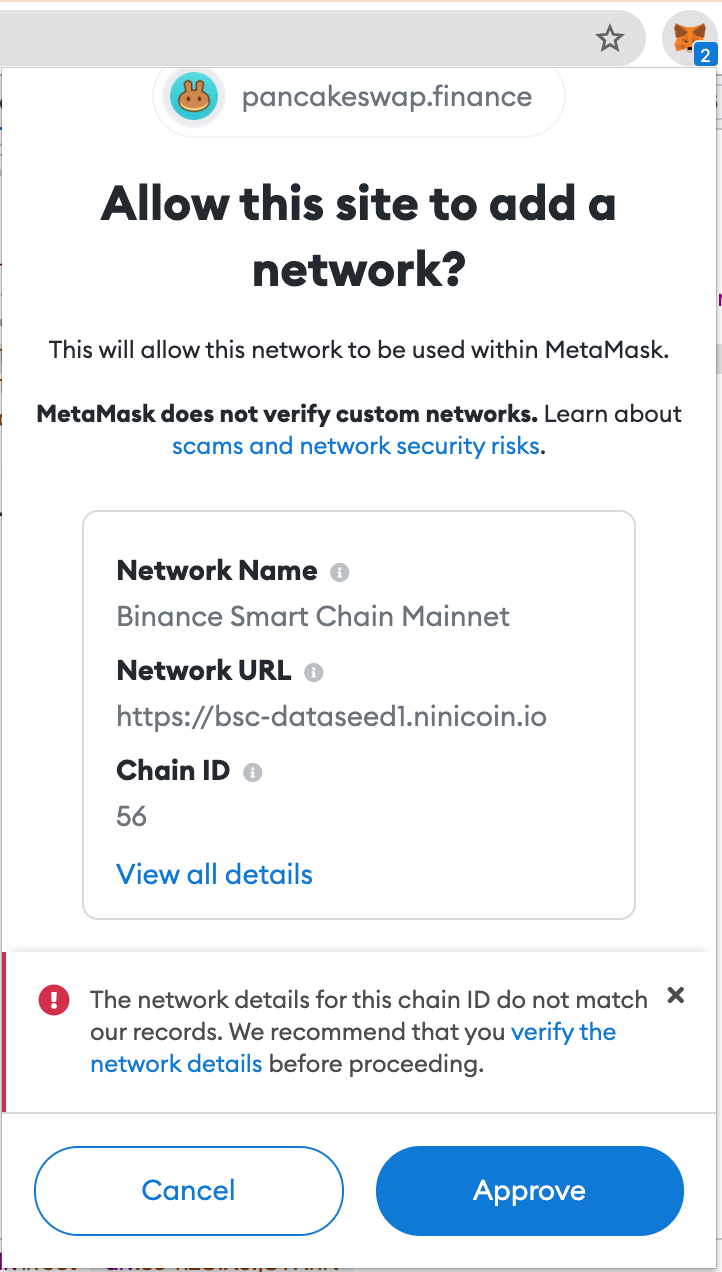Click the info icon beside Network Name
This screenshot has width=722, height=1272.
[340, 573]
